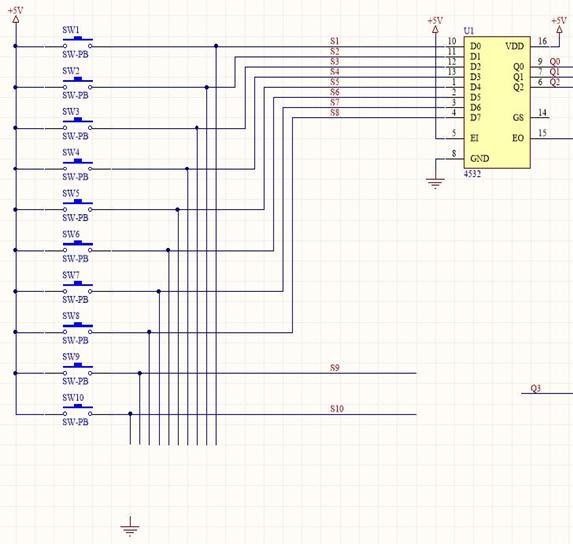This screenshot has width=573, height=544.
Task: Click the S1 net label
Action: [334, 41]
